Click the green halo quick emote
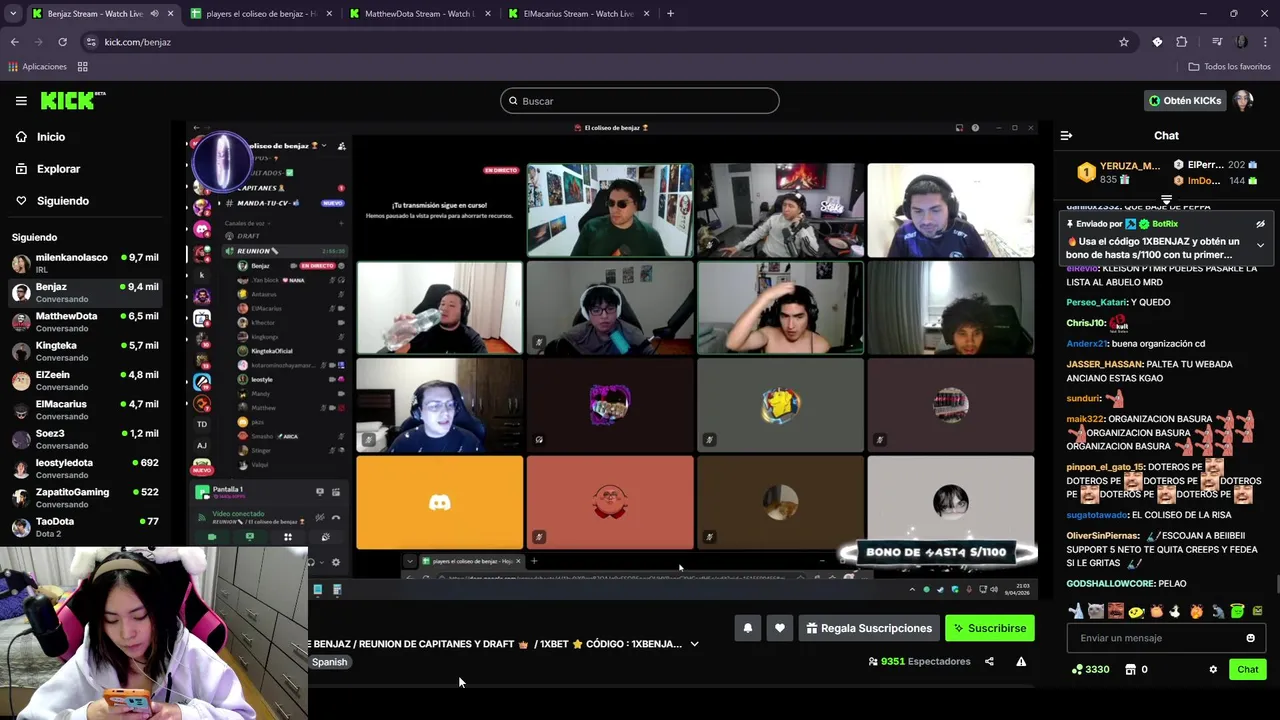Image resolution: width=1280 pixels, height=720 pixels. 1237,611
